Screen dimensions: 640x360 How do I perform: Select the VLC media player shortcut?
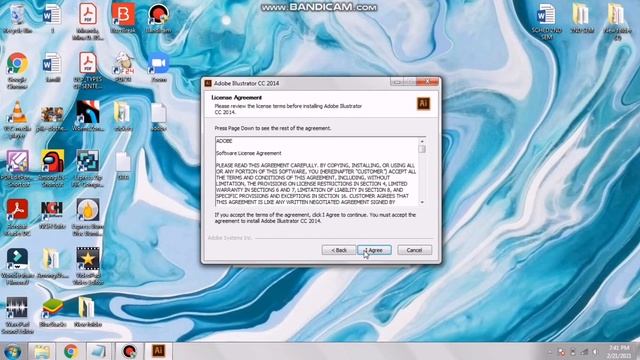pos(17,119)
